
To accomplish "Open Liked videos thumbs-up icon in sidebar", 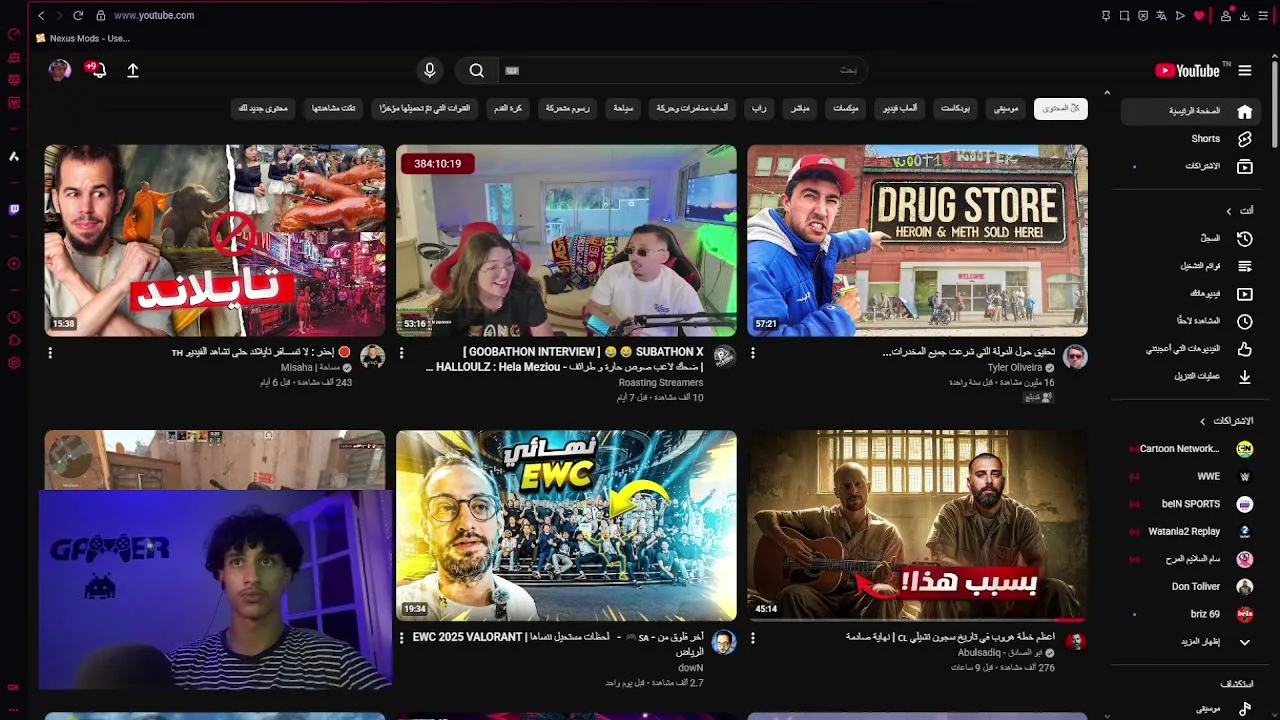I will [1244, 349].
